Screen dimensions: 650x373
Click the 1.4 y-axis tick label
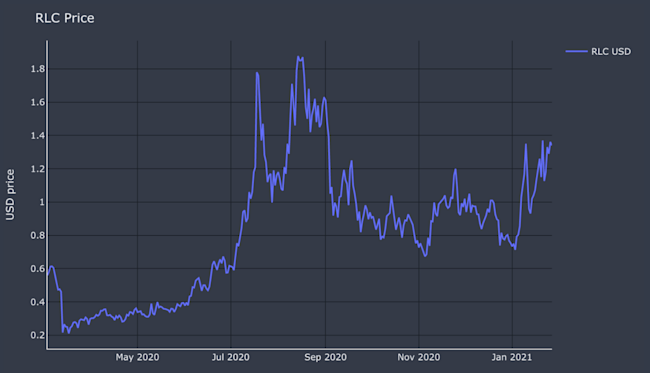click(x=37, y=136)
